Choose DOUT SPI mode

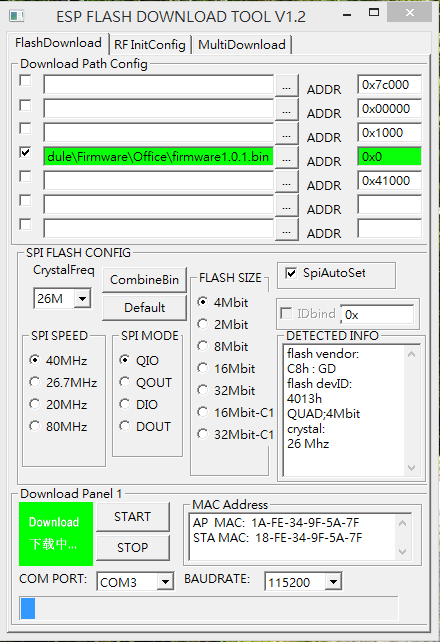[124, 426]
